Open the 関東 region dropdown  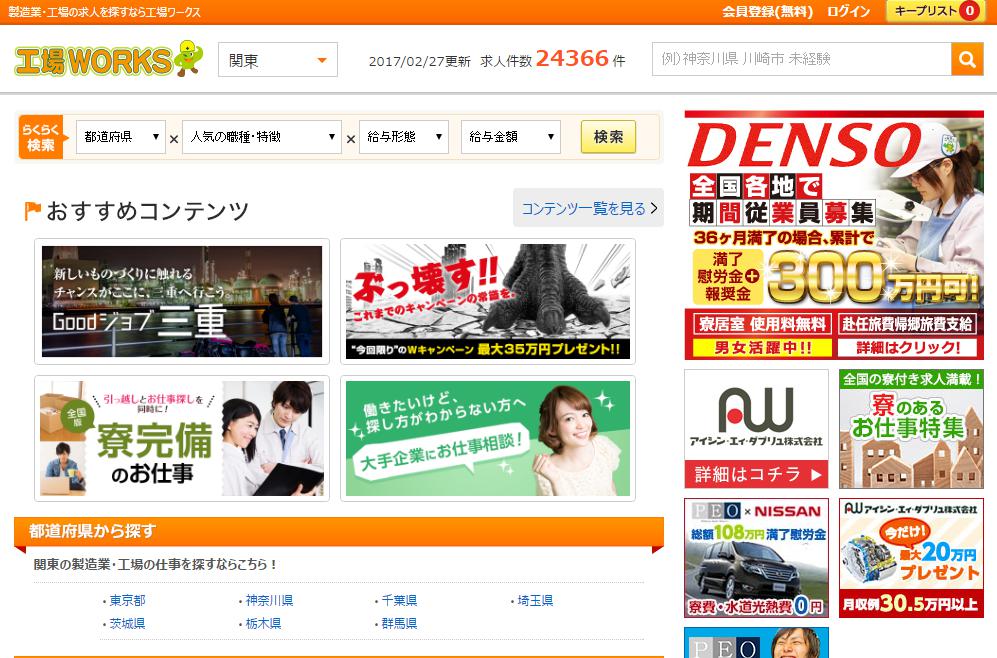[x=278, y=60]
